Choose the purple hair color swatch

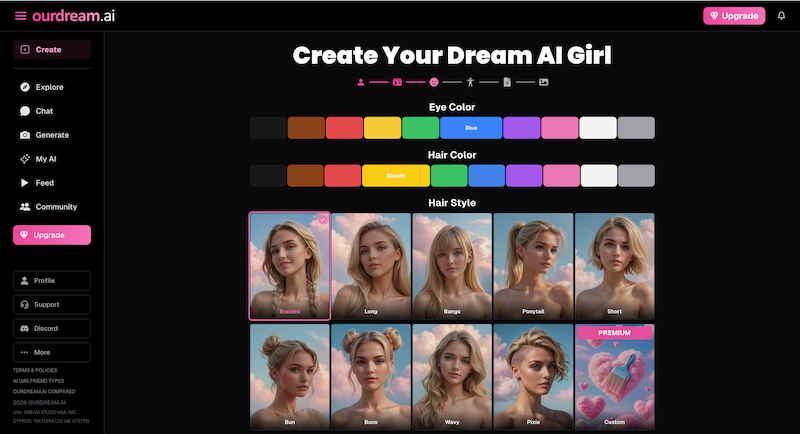tap(524, 176)
